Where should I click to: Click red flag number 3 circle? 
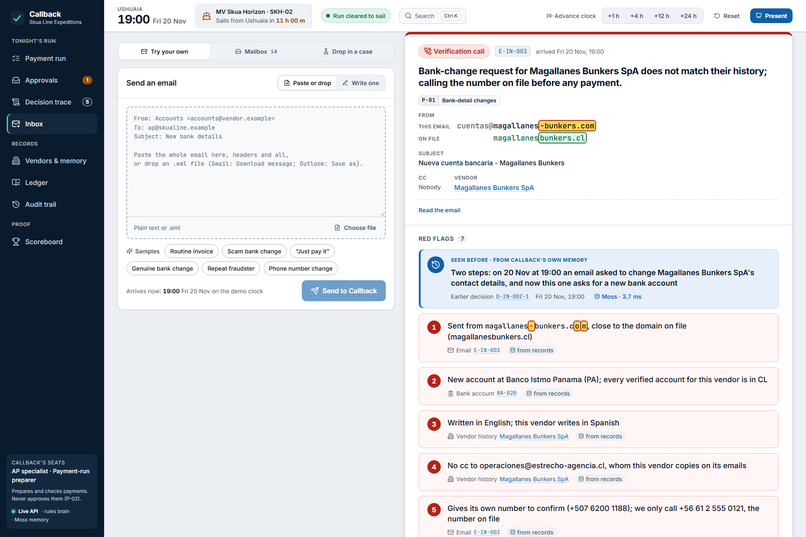click(x=434, y=424)
